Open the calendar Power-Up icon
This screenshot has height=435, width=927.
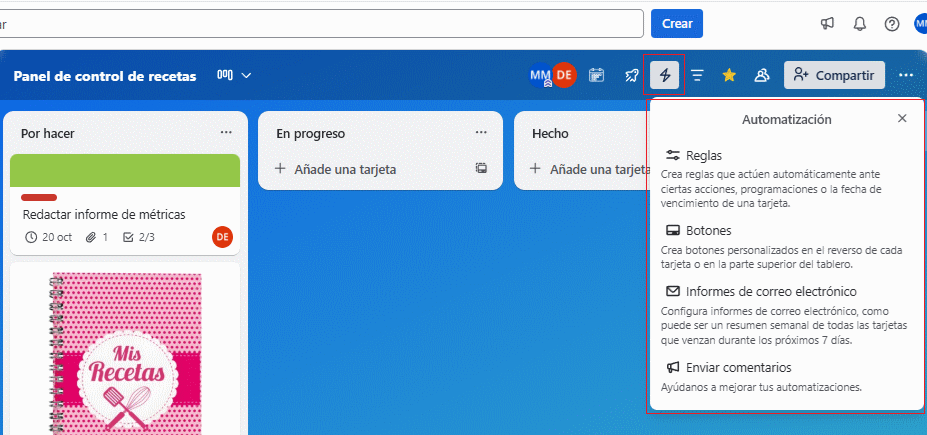coord(596,75)
